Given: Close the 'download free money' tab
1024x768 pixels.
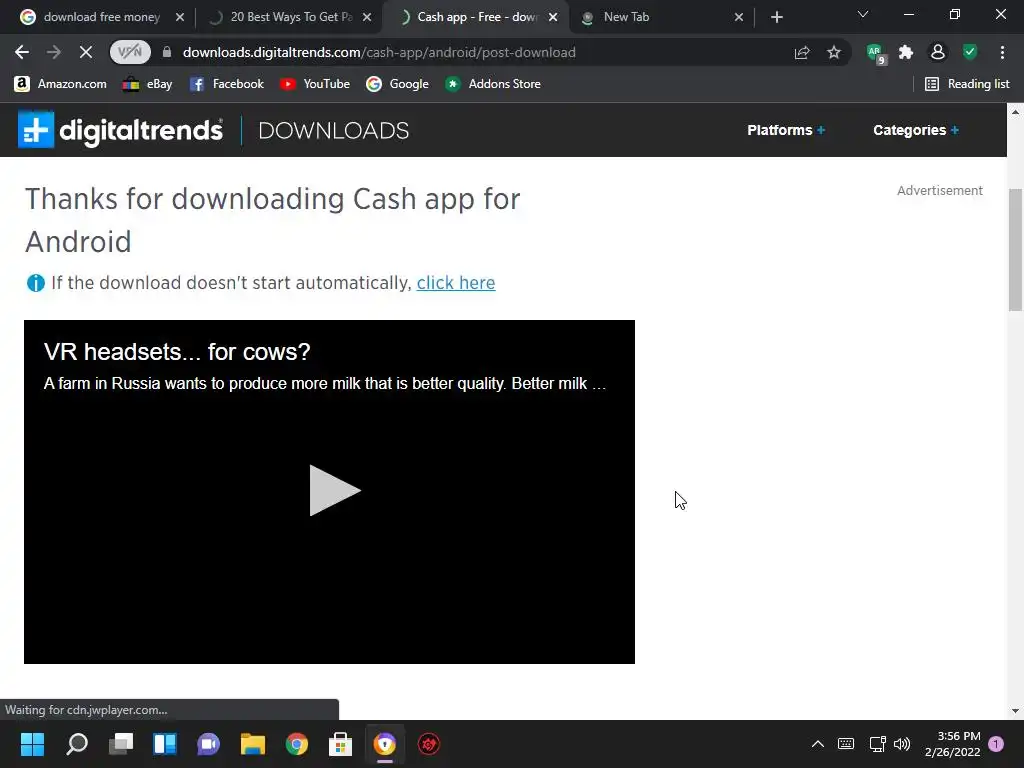Looking at the screenshot, I should point(180,17).
